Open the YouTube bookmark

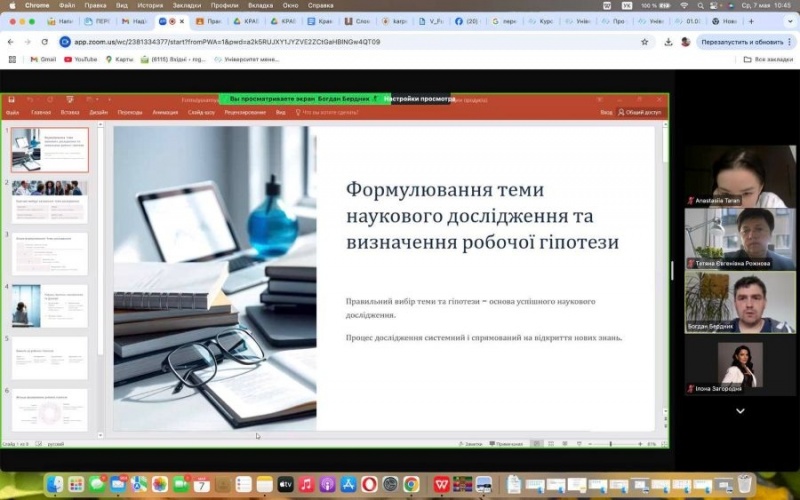point(80,59)
